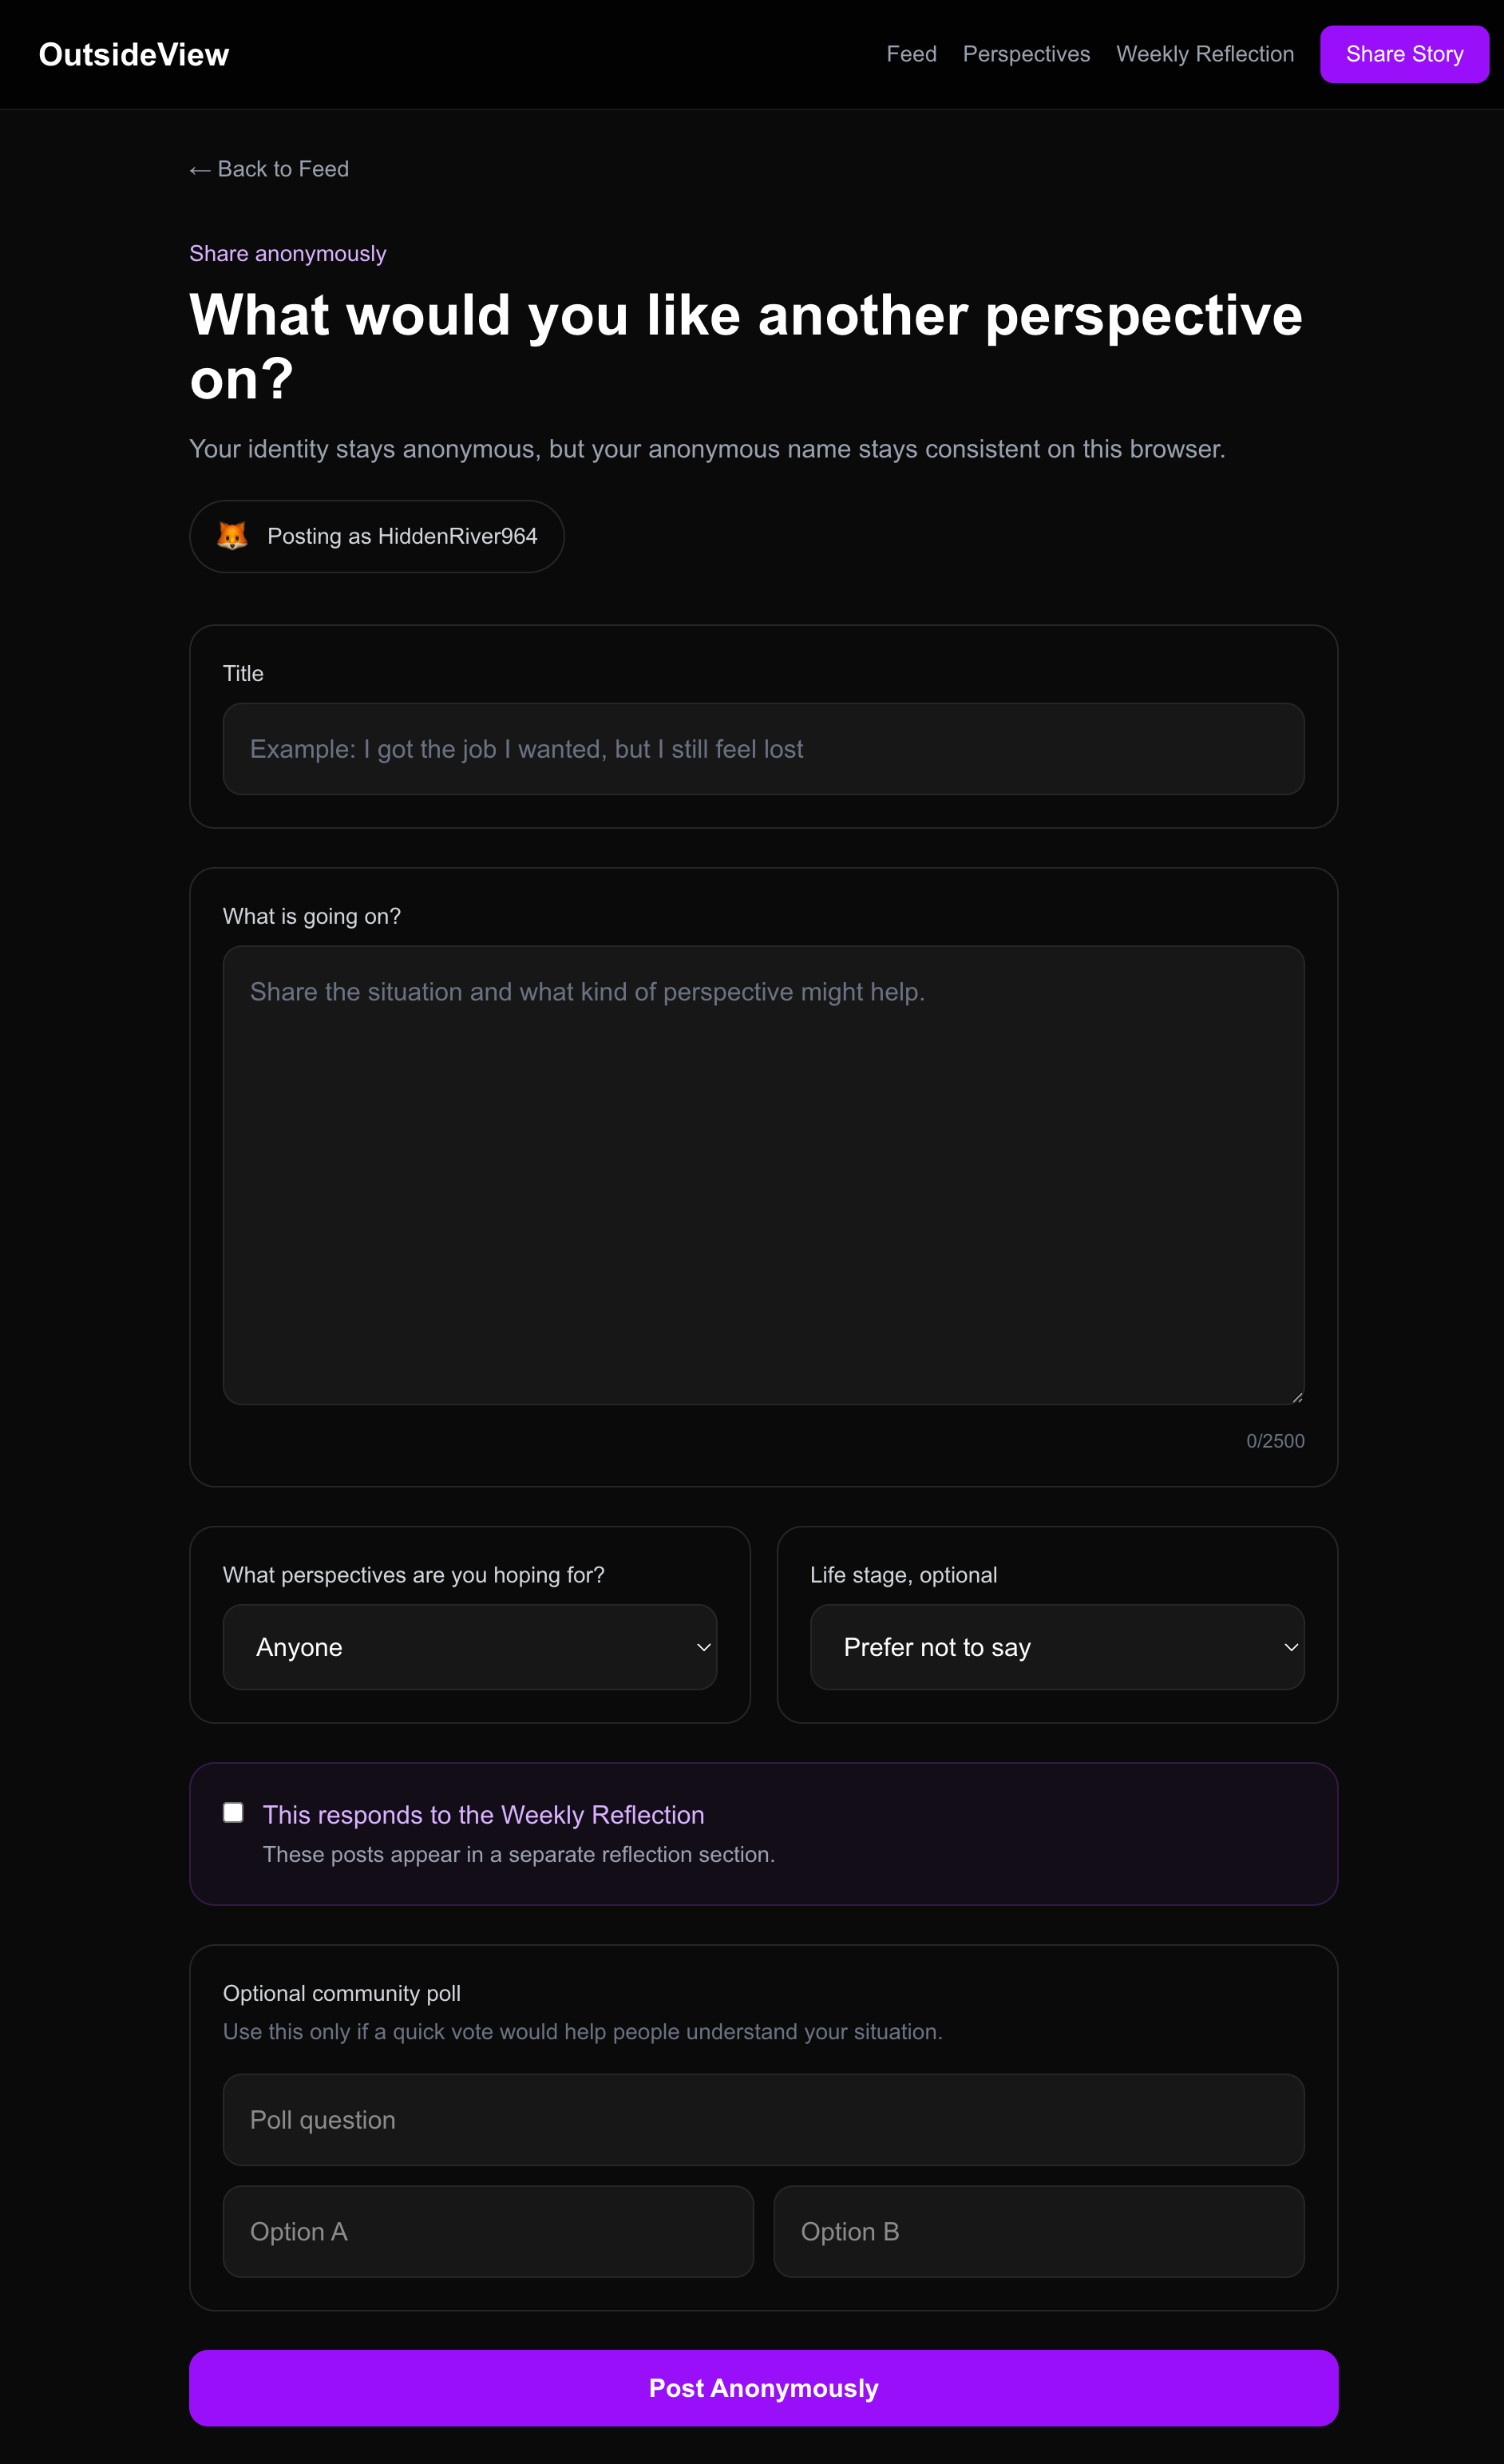The image size is (1504, 2464).
Task: Click into What is going on textarea
Action: (764, 1175)
